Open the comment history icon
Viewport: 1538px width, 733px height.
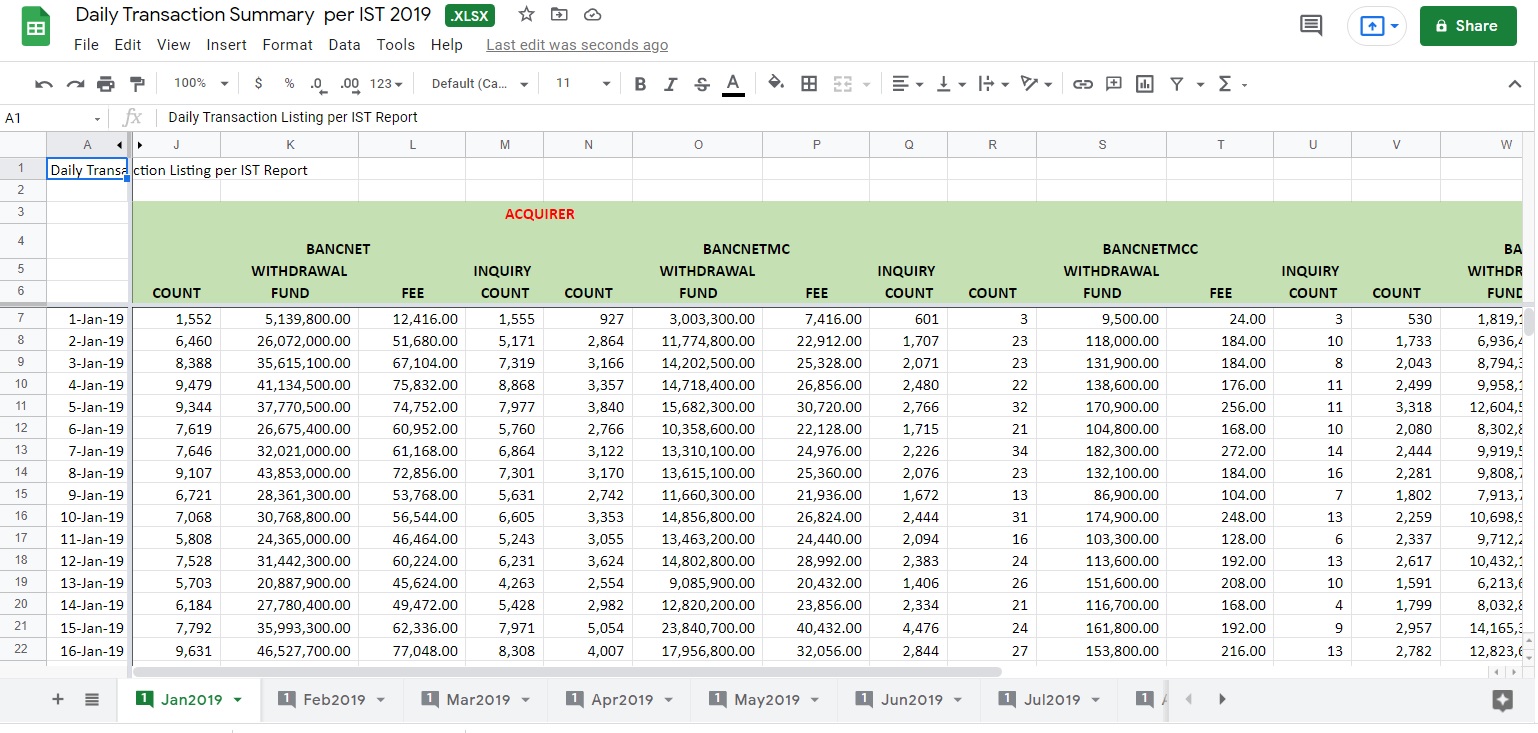click(x=1311, y=26)
